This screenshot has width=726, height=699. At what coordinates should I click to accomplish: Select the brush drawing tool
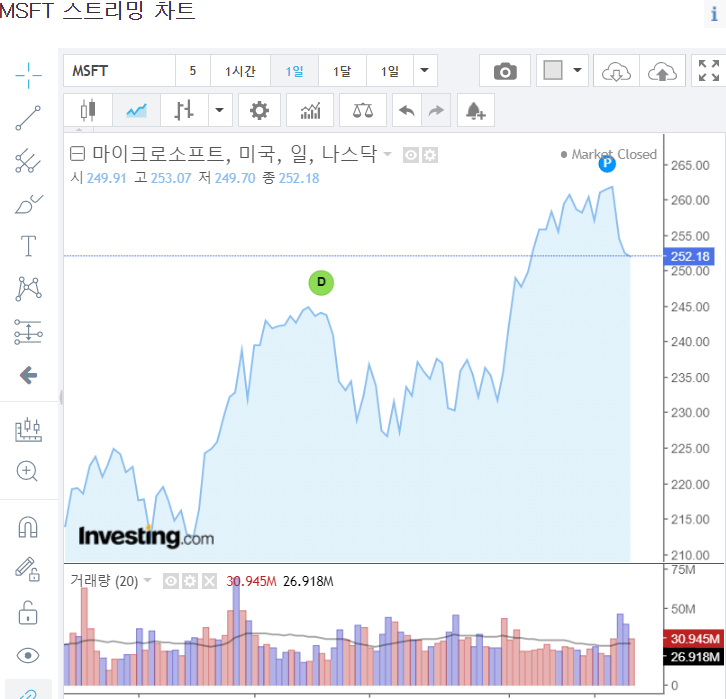(x=28, y=204)
